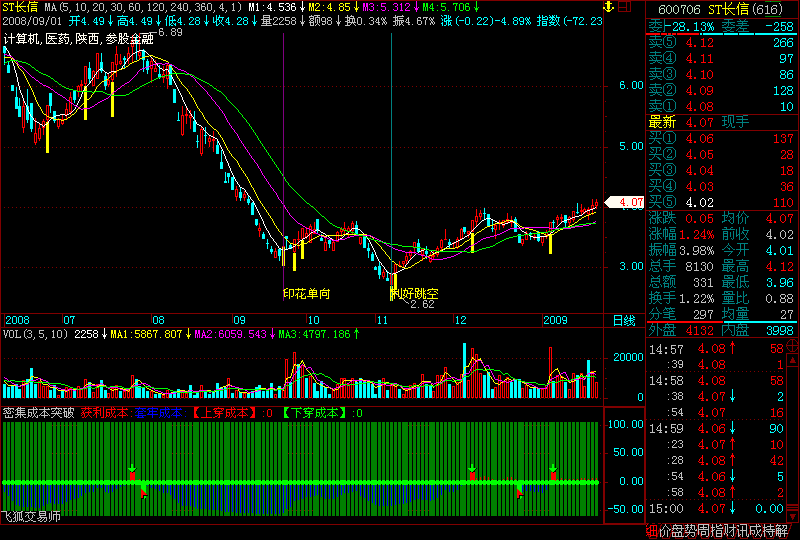Open the 价 (price) tab
The height and width of the screenshot is (540, 800).
(x=665, y=531)
